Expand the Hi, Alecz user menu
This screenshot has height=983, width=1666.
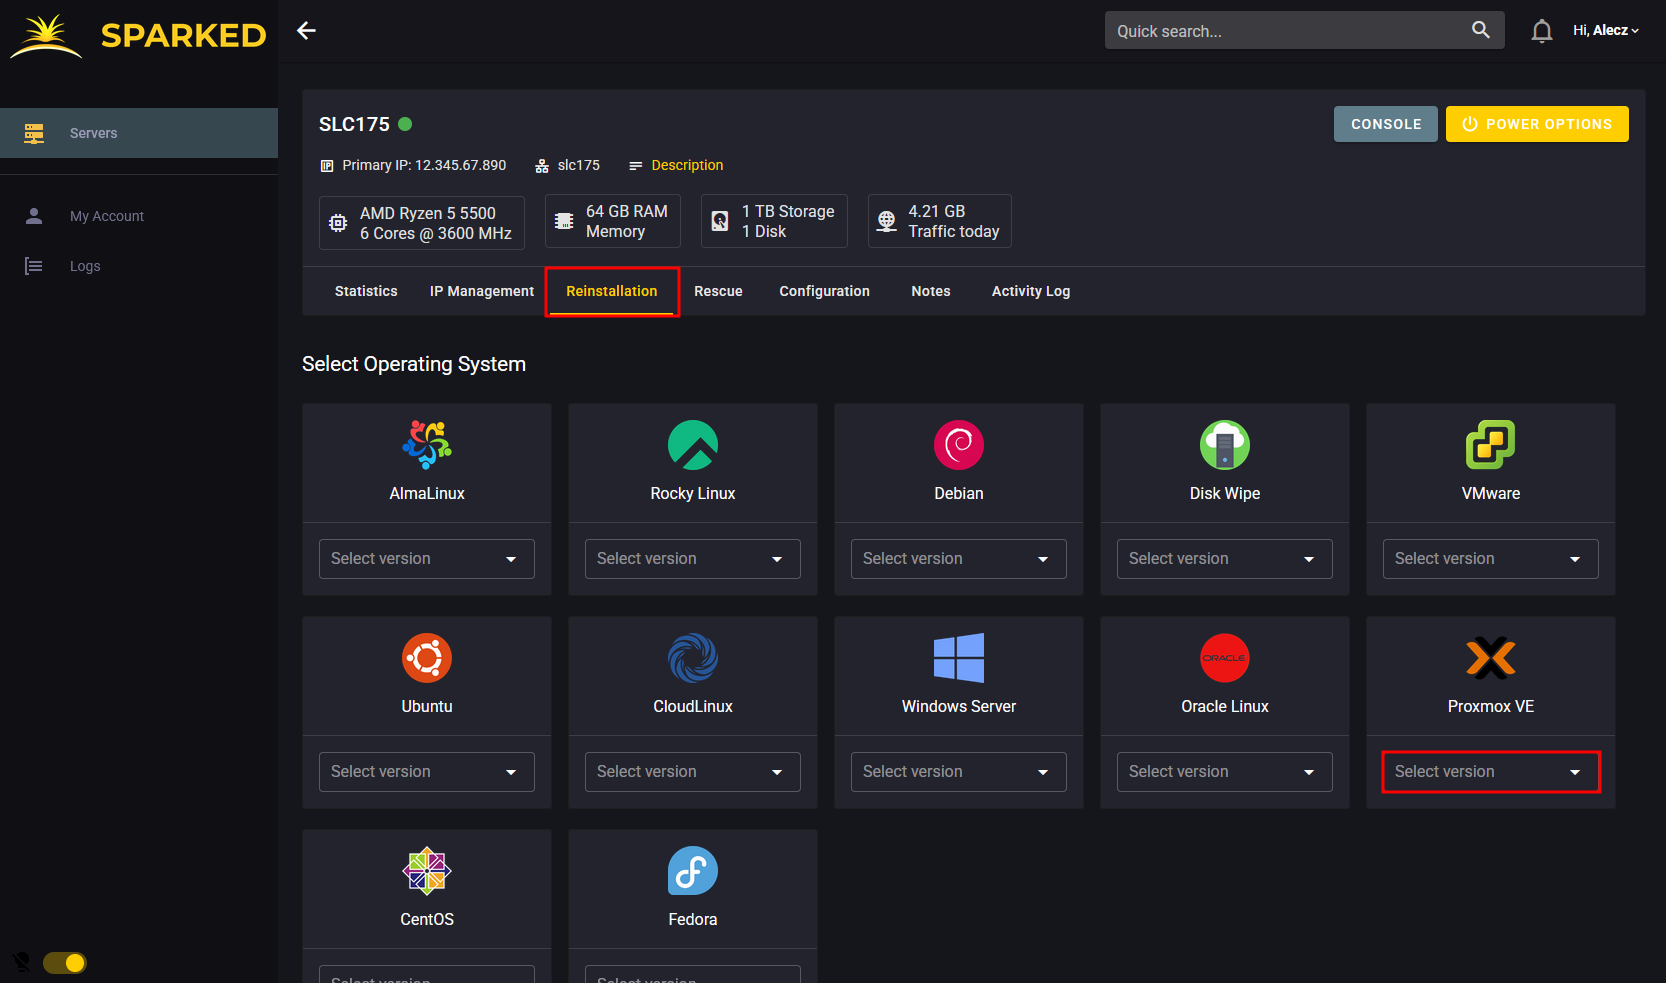pos(1606,31)
